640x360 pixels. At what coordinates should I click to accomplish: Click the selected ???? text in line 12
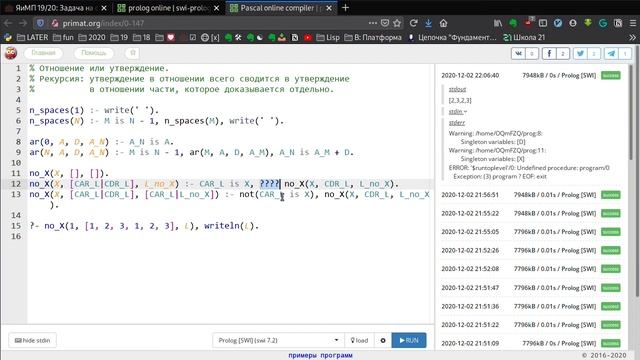(x=269, y=184)
